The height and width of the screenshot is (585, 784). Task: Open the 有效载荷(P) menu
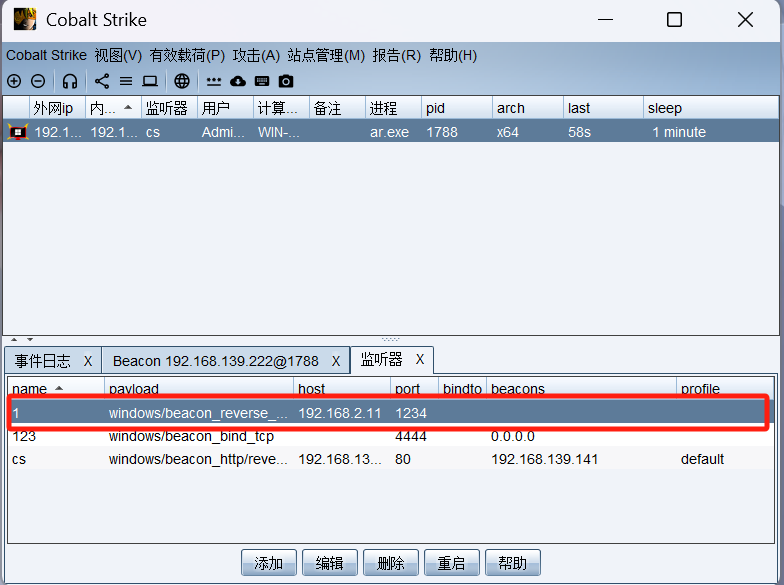pyautogui.click(x=188, y=55)
